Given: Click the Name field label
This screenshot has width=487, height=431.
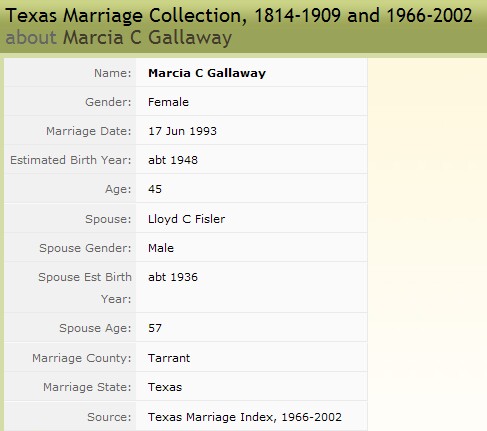Looking at the screenshot, I should [113, 73].
